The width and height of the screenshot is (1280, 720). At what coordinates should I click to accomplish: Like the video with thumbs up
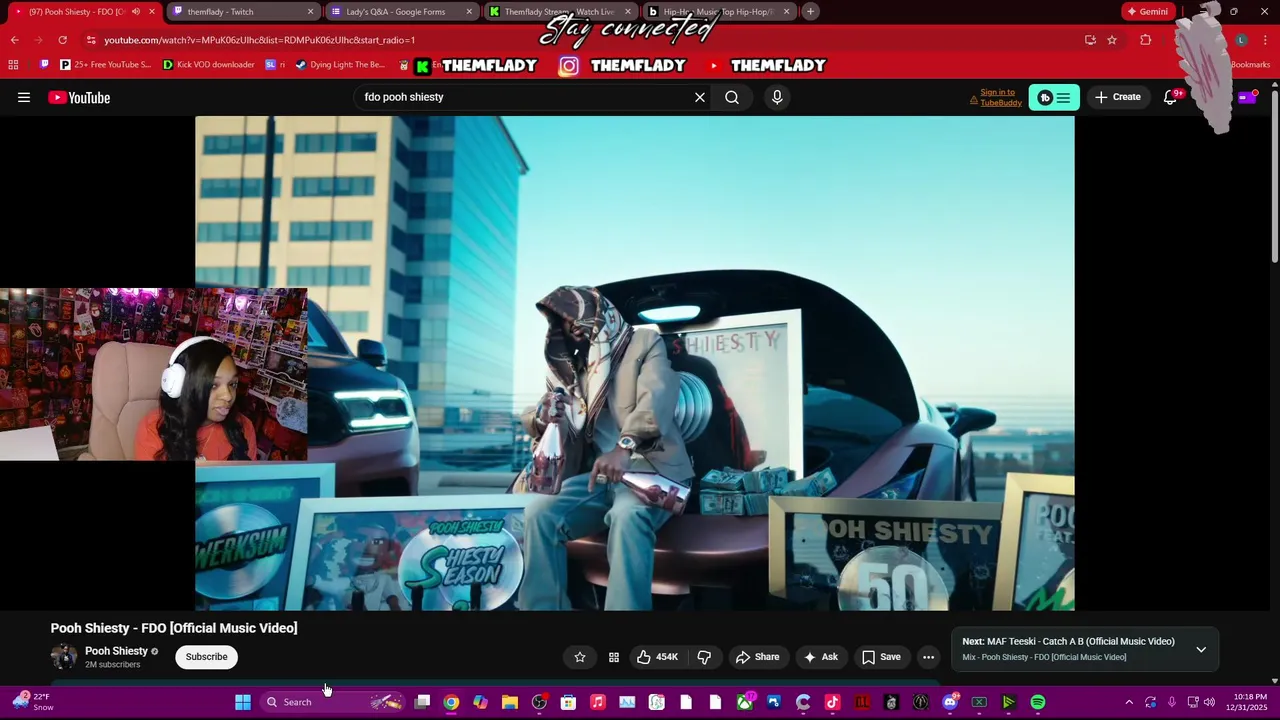(x=658, y=657)
